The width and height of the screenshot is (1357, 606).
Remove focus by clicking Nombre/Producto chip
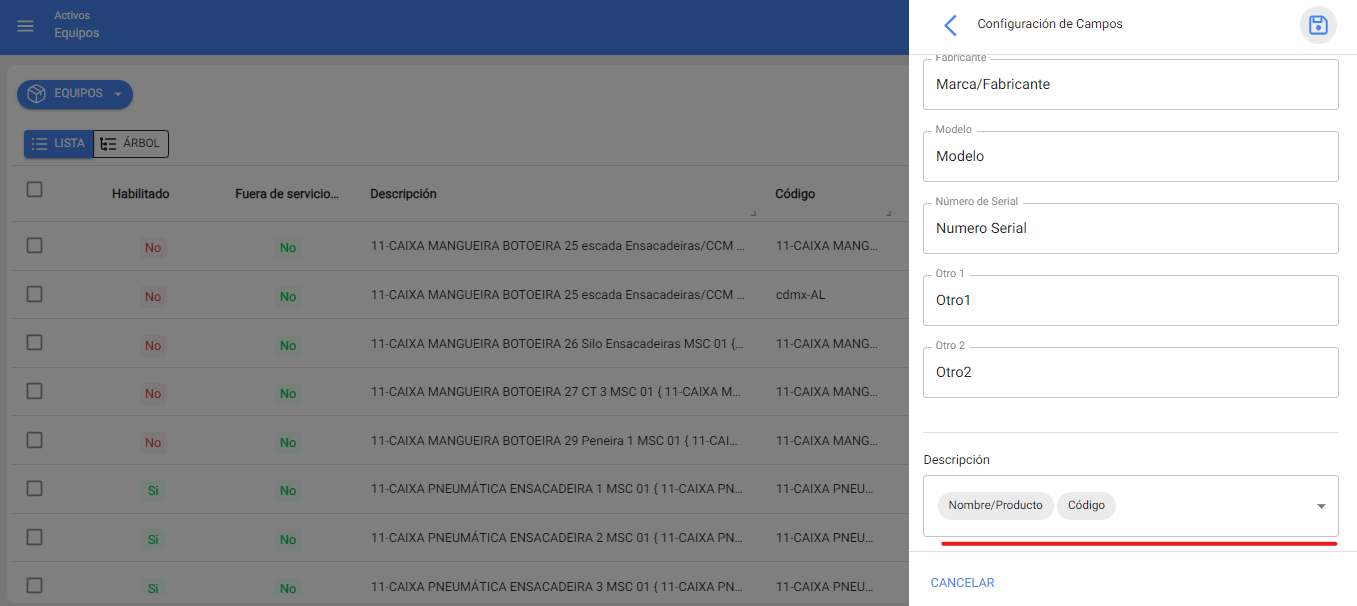click(995, 506)
